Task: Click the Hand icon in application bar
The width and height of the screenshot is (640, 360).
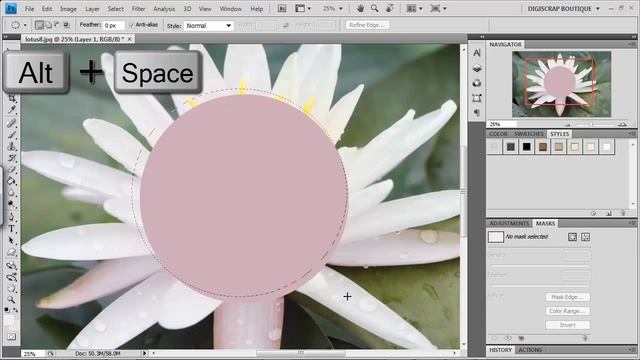Action: pyautogui.click(x=360, y=9)
